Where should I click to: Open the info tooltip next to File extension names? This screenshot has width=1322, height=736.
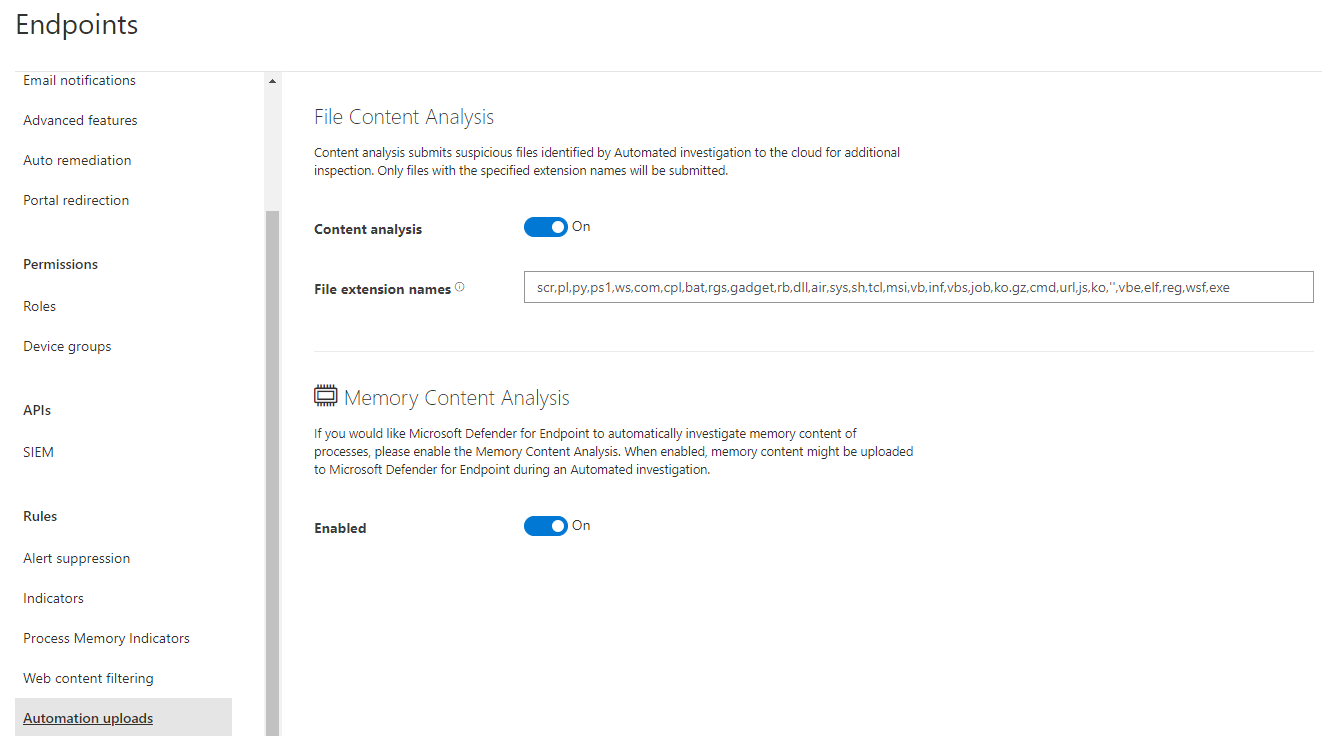[459, 285]
